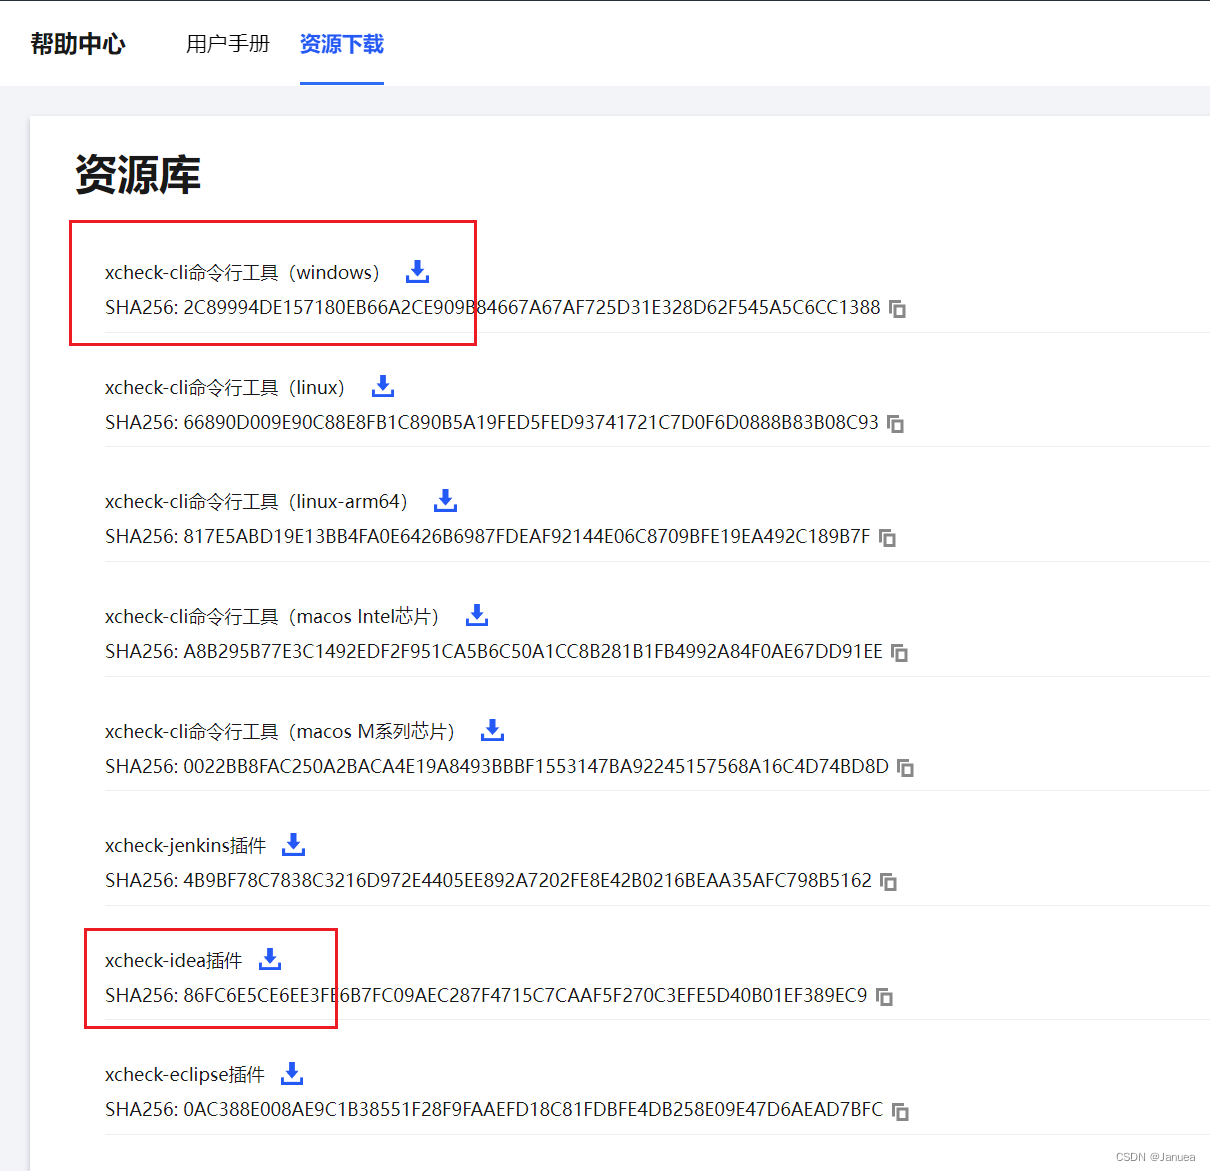
Task: Download xcheck-cli for macos Intel芯片
Action: [x=476, y=614]
